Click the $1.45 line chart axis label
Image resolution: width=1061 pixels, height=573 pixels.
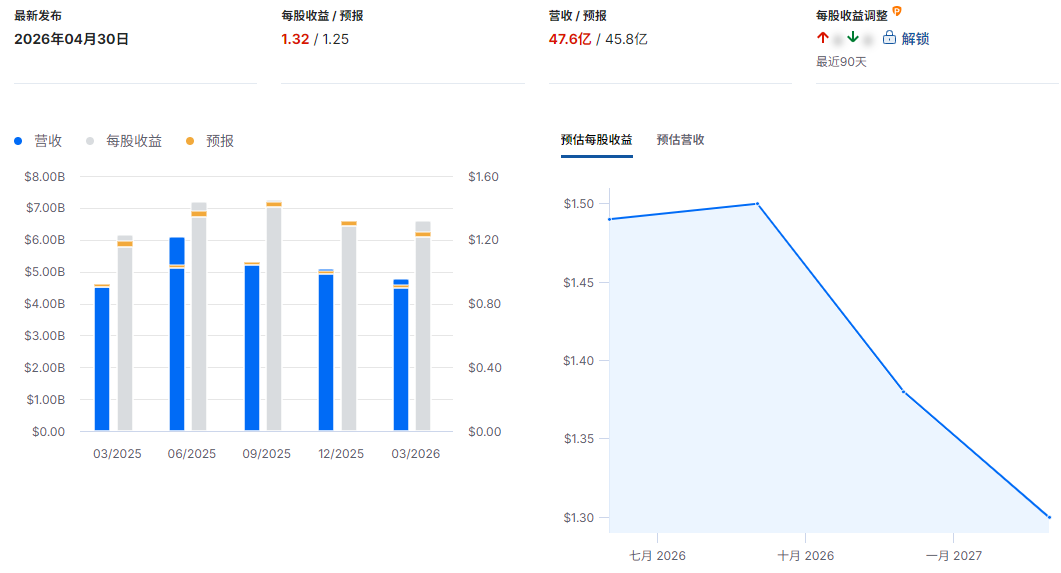pos(579,282)
